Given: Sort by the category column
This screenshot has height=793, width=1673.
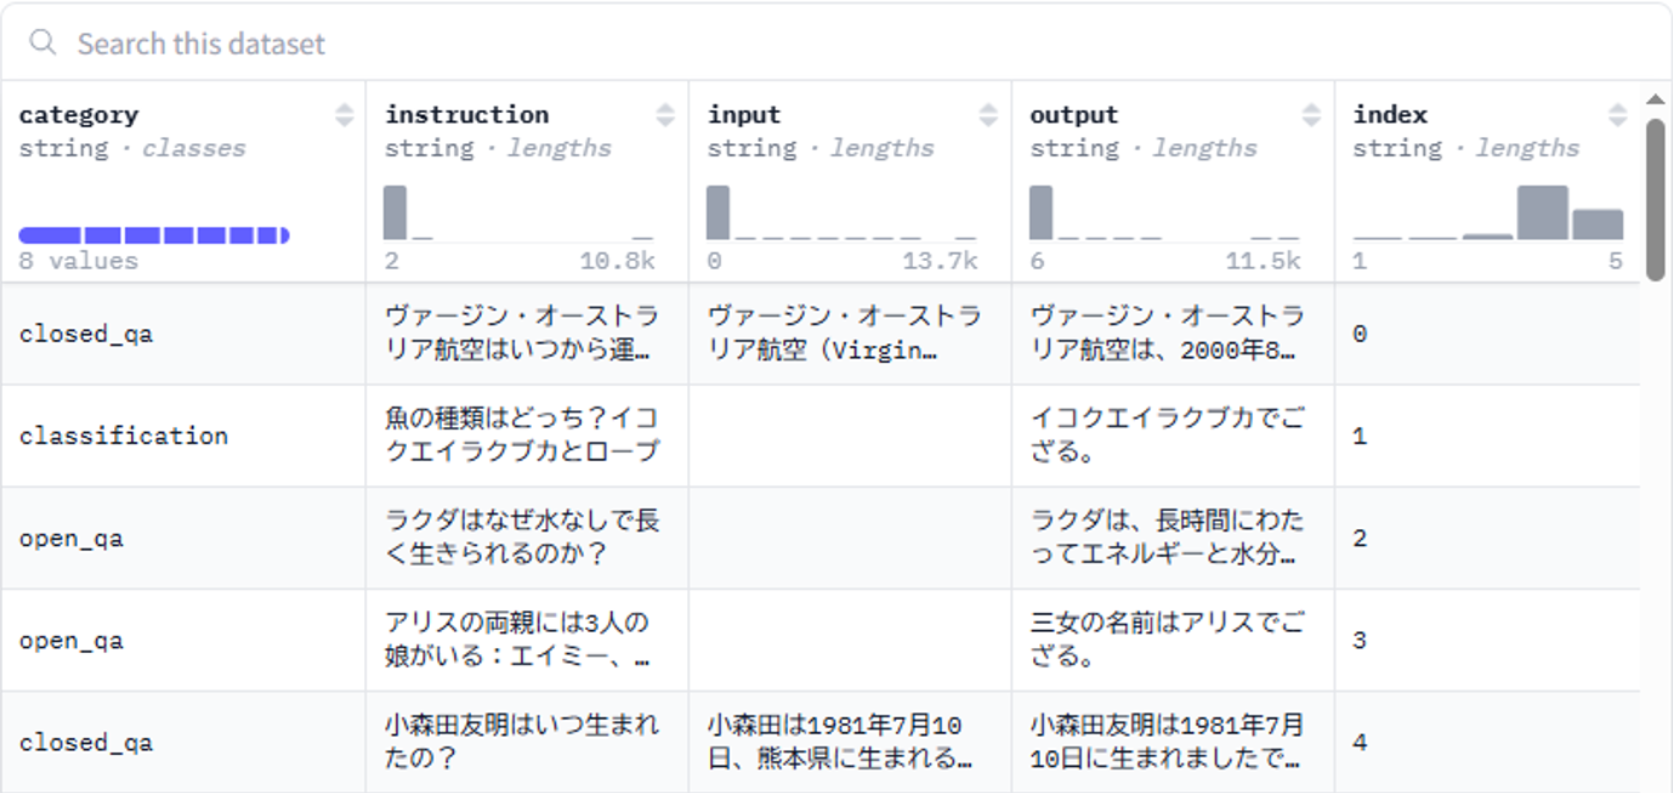Looking at the screenshot, I should click(x=344, y=115).
